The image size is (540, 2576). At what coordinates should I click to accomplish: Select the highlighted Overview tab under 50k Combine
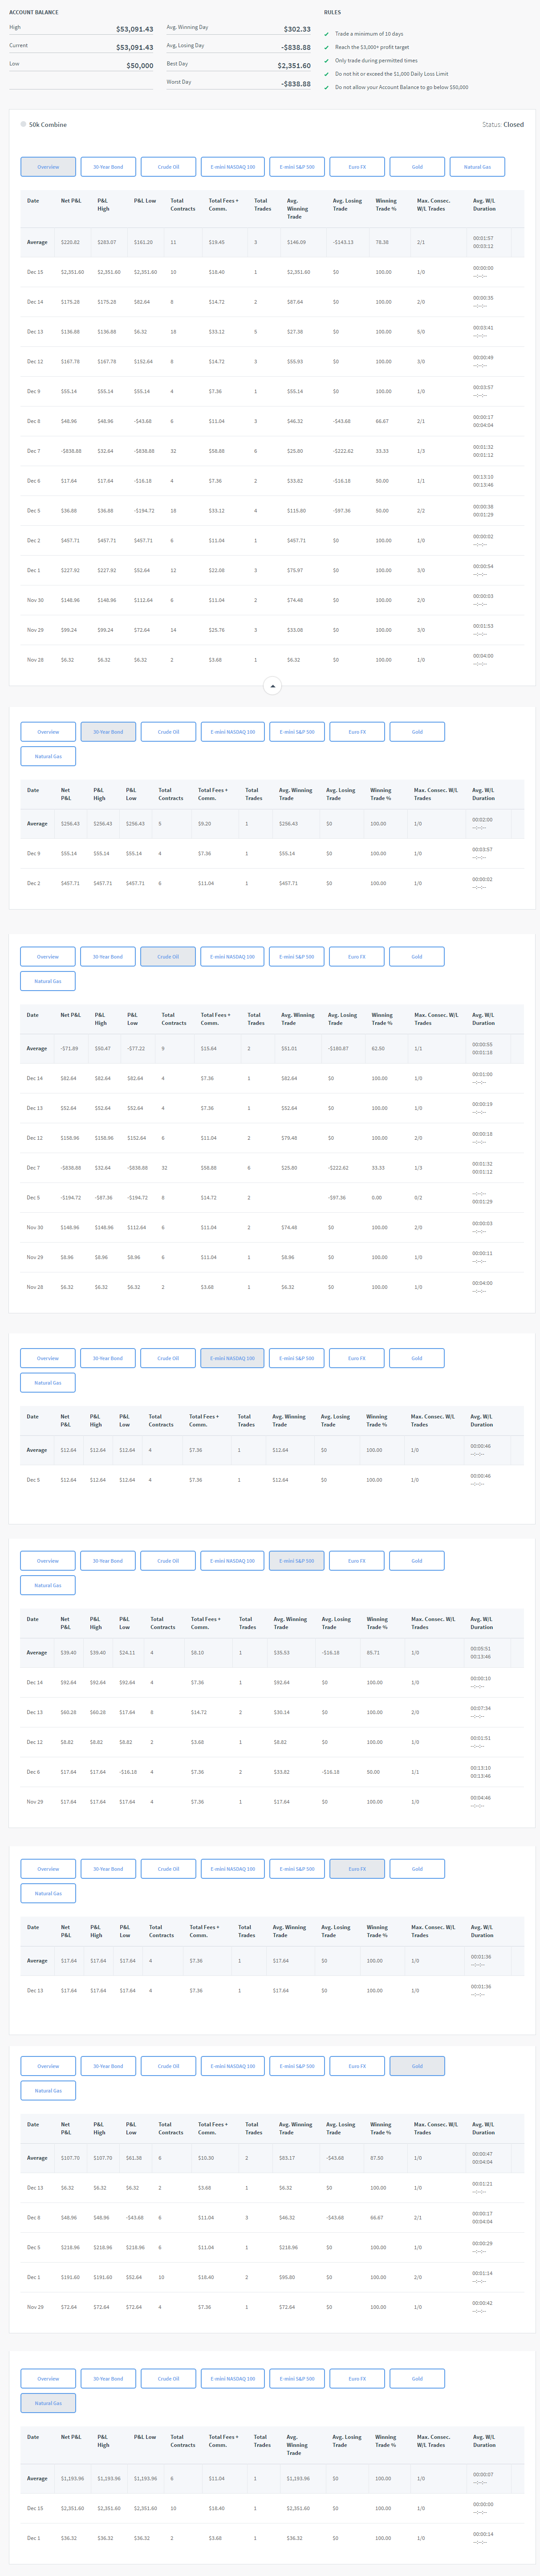48,167
